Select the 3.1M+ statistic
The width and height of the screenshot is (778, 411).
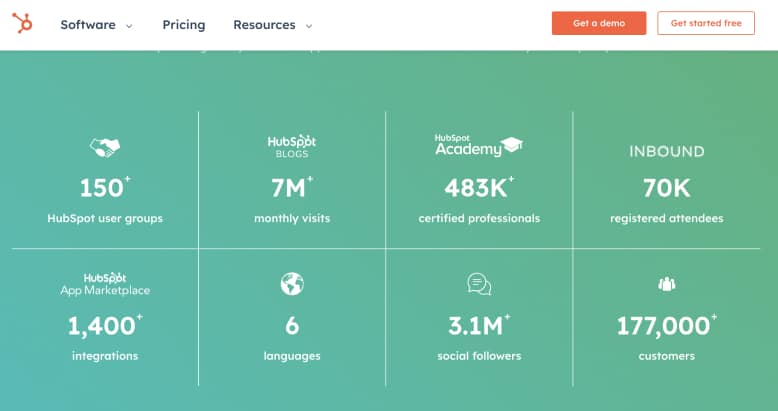point(479,326)
